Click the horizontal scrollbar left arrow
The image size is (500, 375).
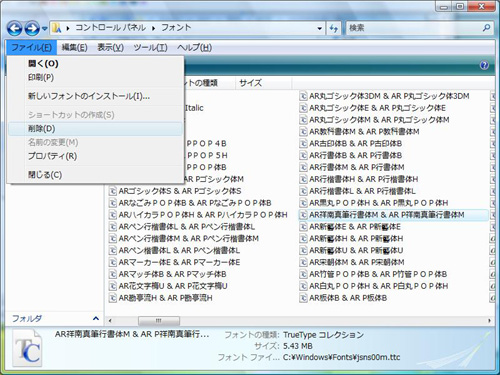tap(110, 321)
